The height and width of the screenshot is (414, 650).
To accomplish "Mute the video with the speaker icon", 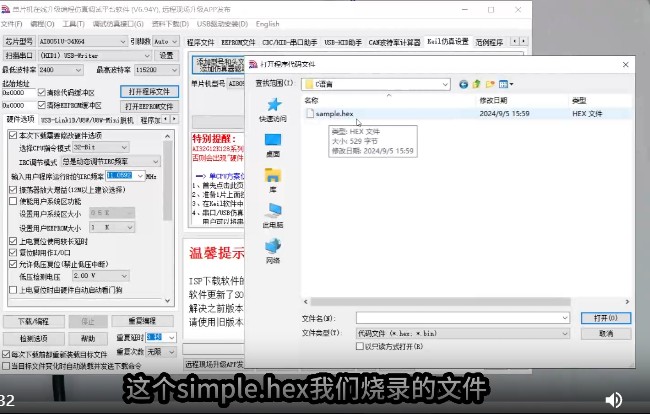I will tap(614, 399).
